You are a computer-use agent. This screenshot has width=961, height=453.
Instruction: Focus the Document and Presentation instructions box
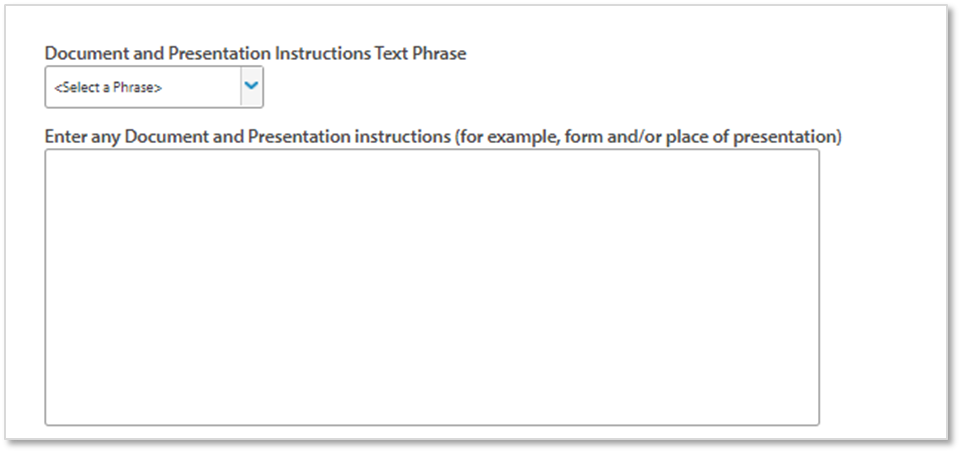click(x=432, y=287)
